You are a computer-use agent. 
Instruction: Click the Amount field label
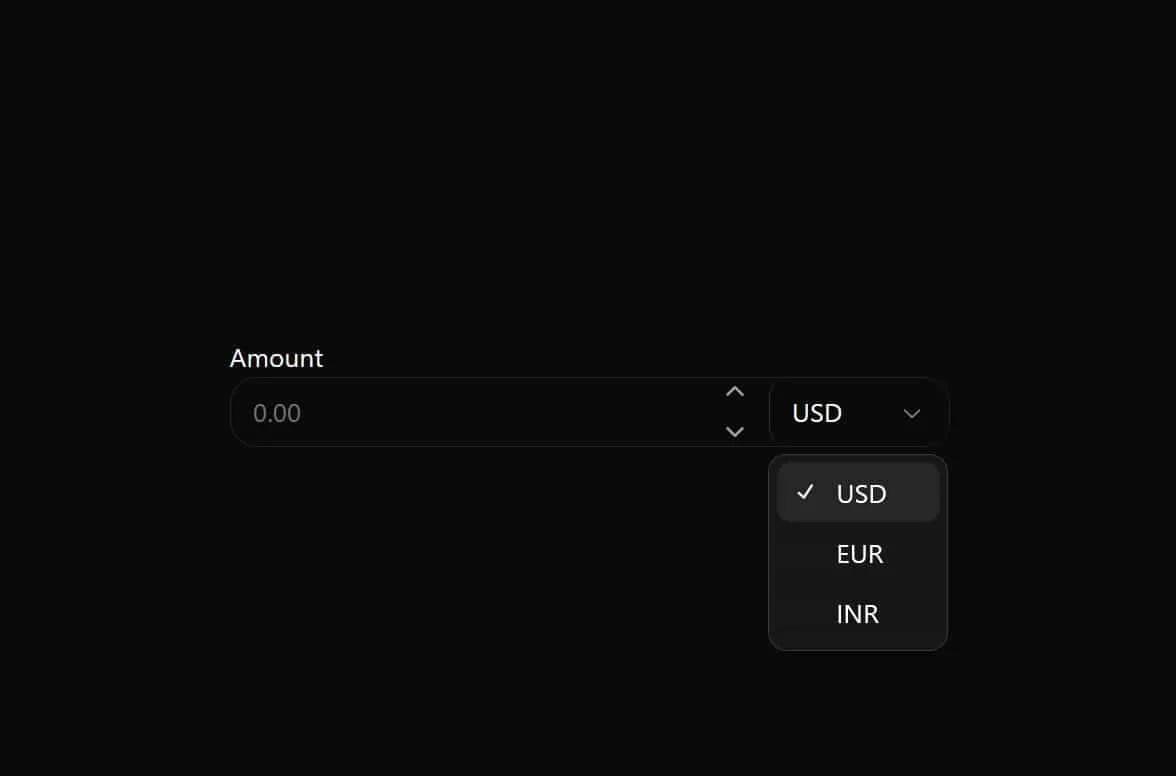tap(276, 357)
